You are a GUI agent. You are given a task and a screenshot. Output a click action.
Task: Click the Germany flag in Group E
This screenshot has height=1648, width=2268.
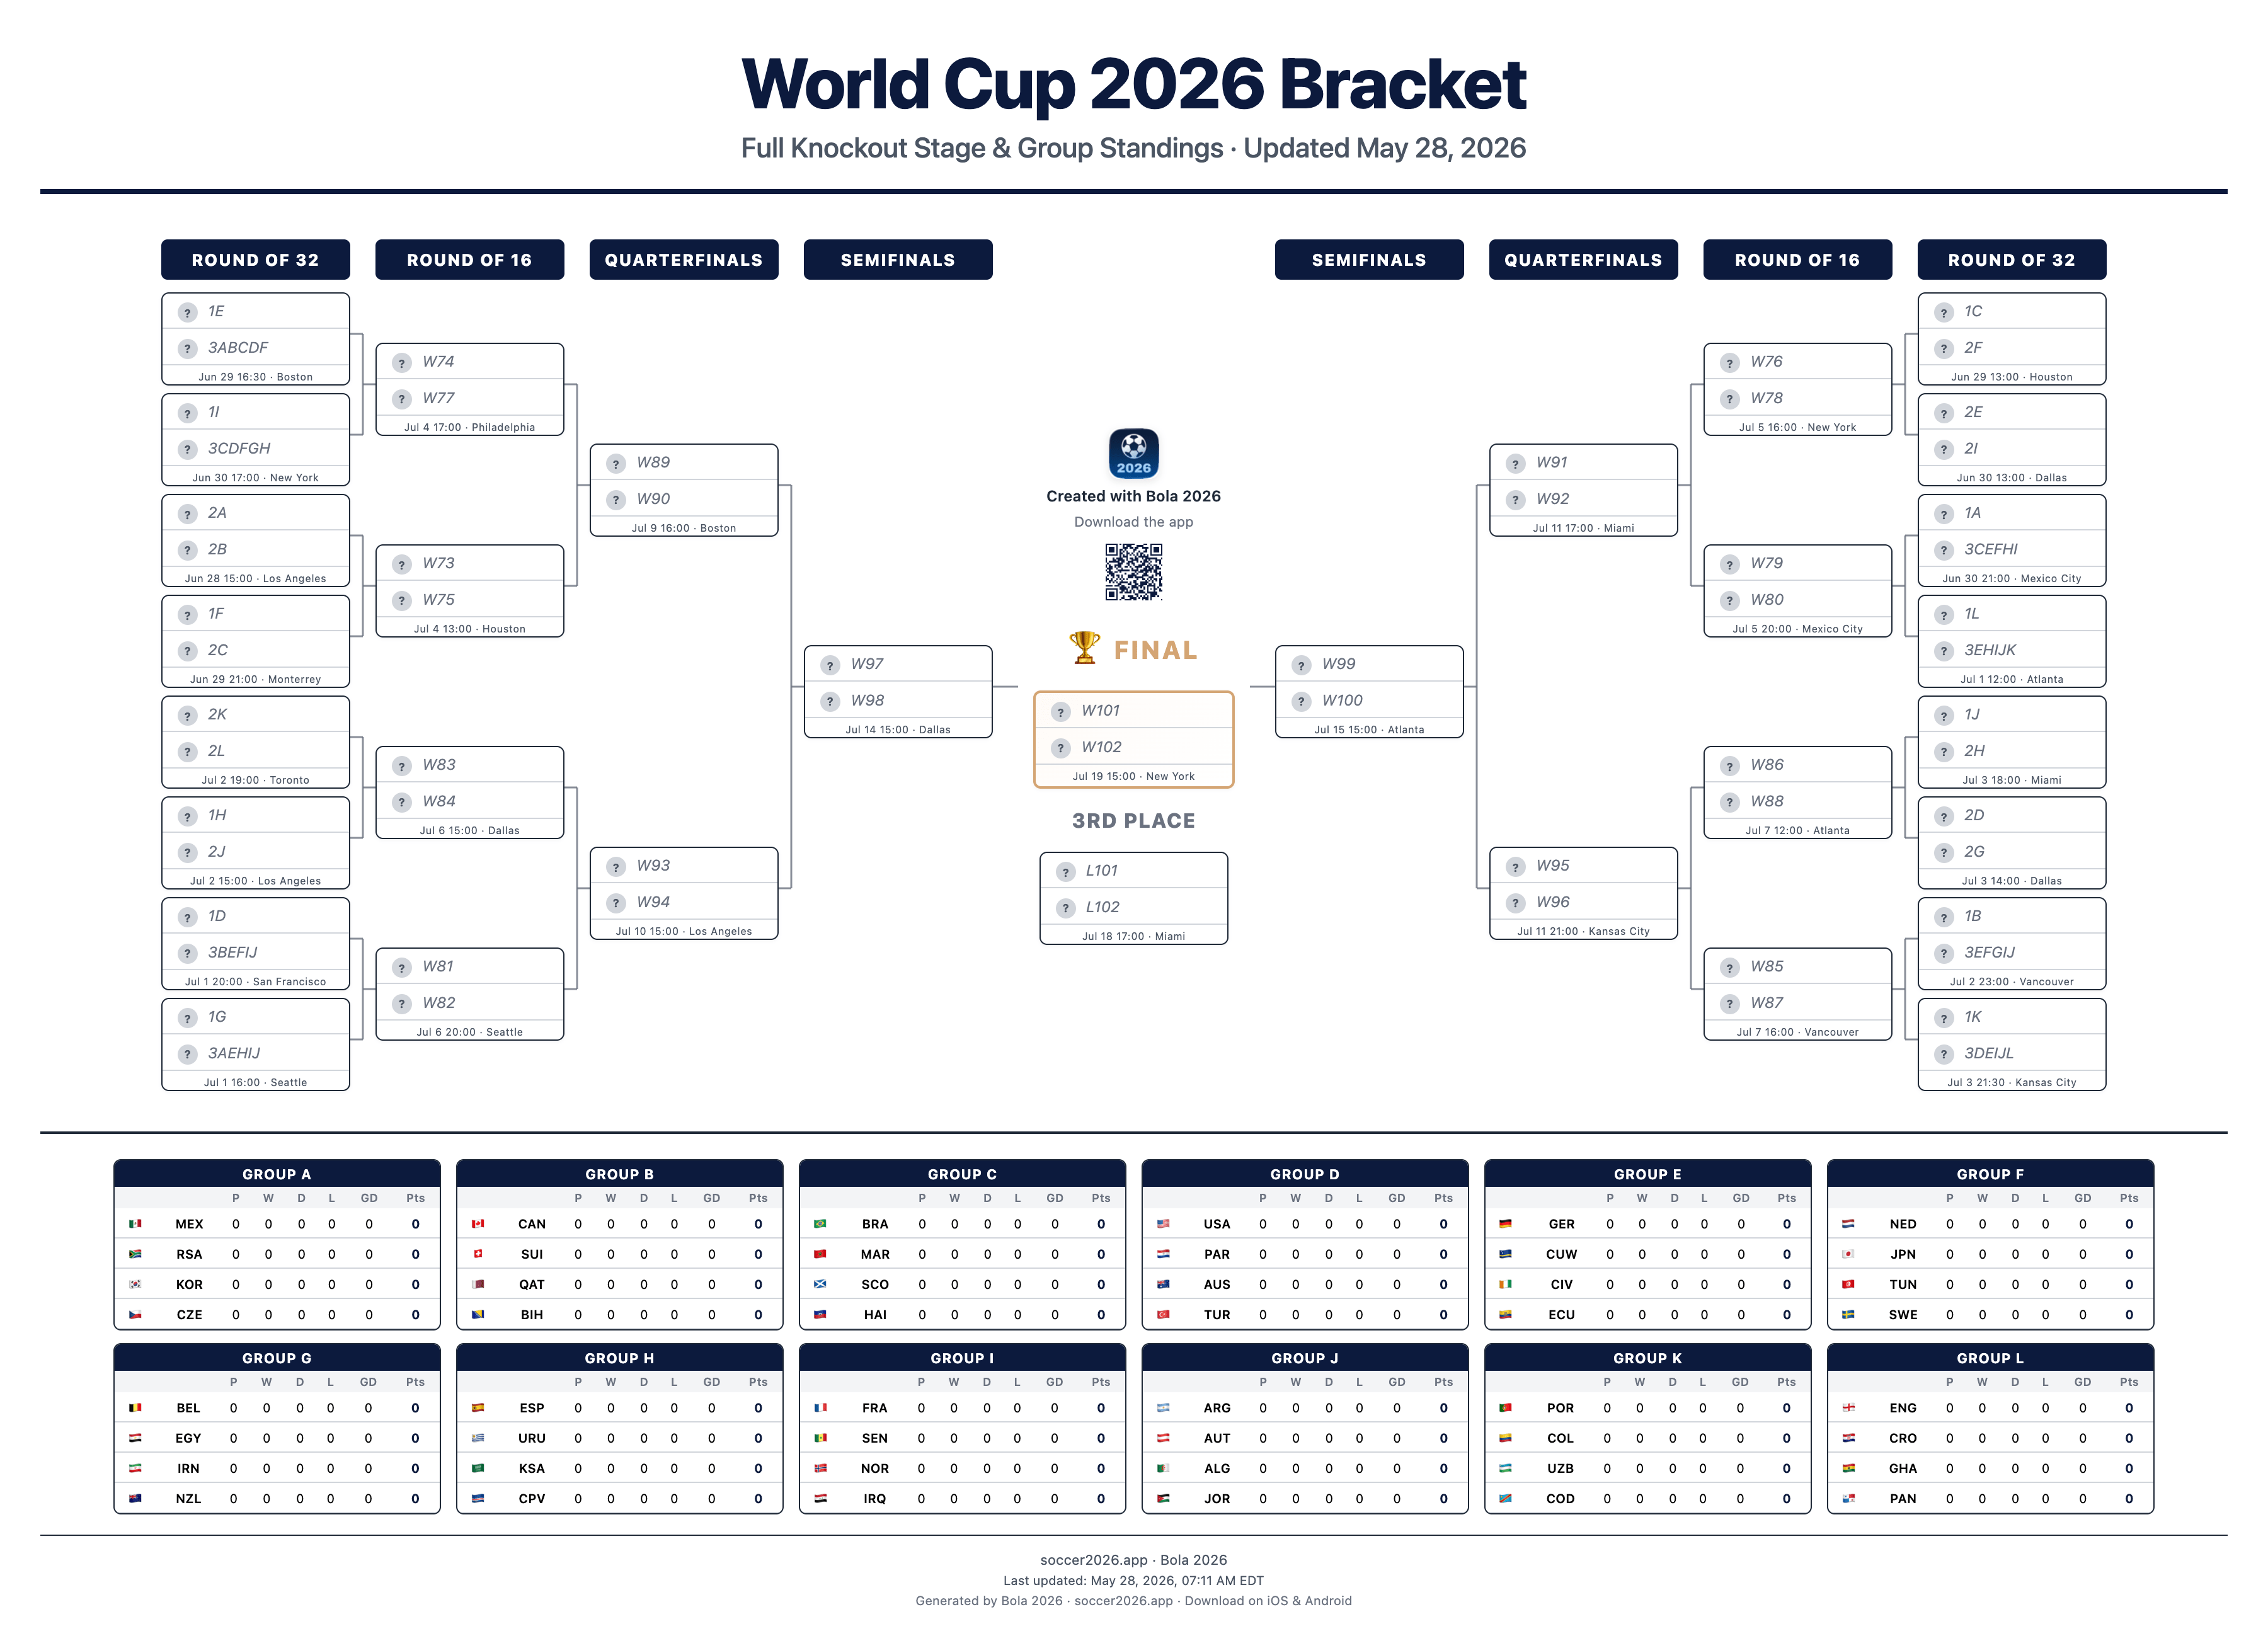tap(1505, 1224)
